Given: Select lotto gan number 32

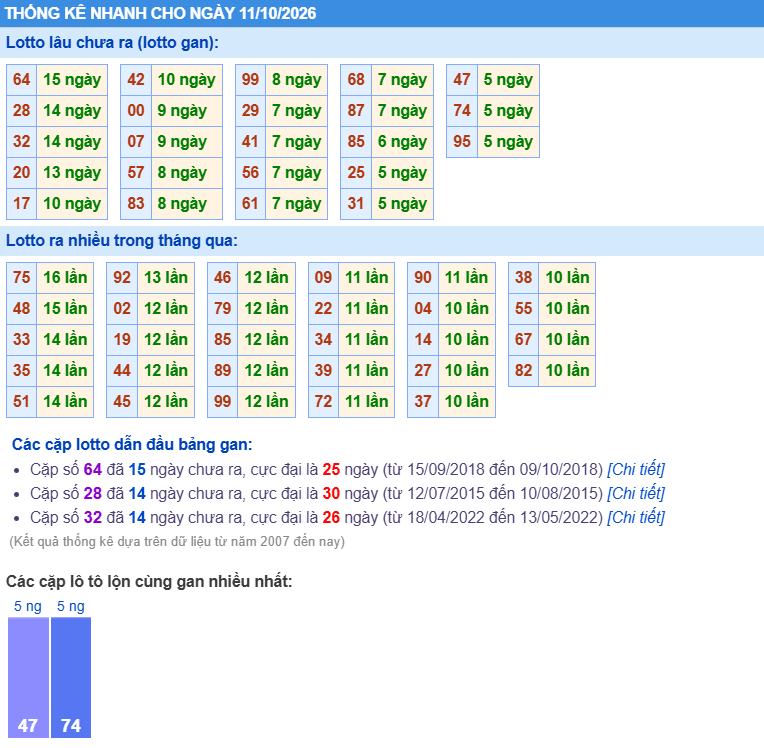Looking at the screenshot, I should click(21, 142).
